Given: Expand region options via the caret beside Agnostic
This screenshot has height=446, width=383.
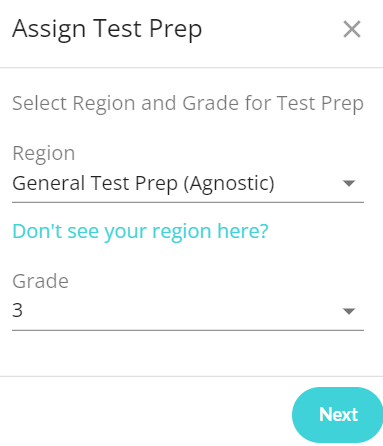Looking at the screenshot, I should [349, 183].
